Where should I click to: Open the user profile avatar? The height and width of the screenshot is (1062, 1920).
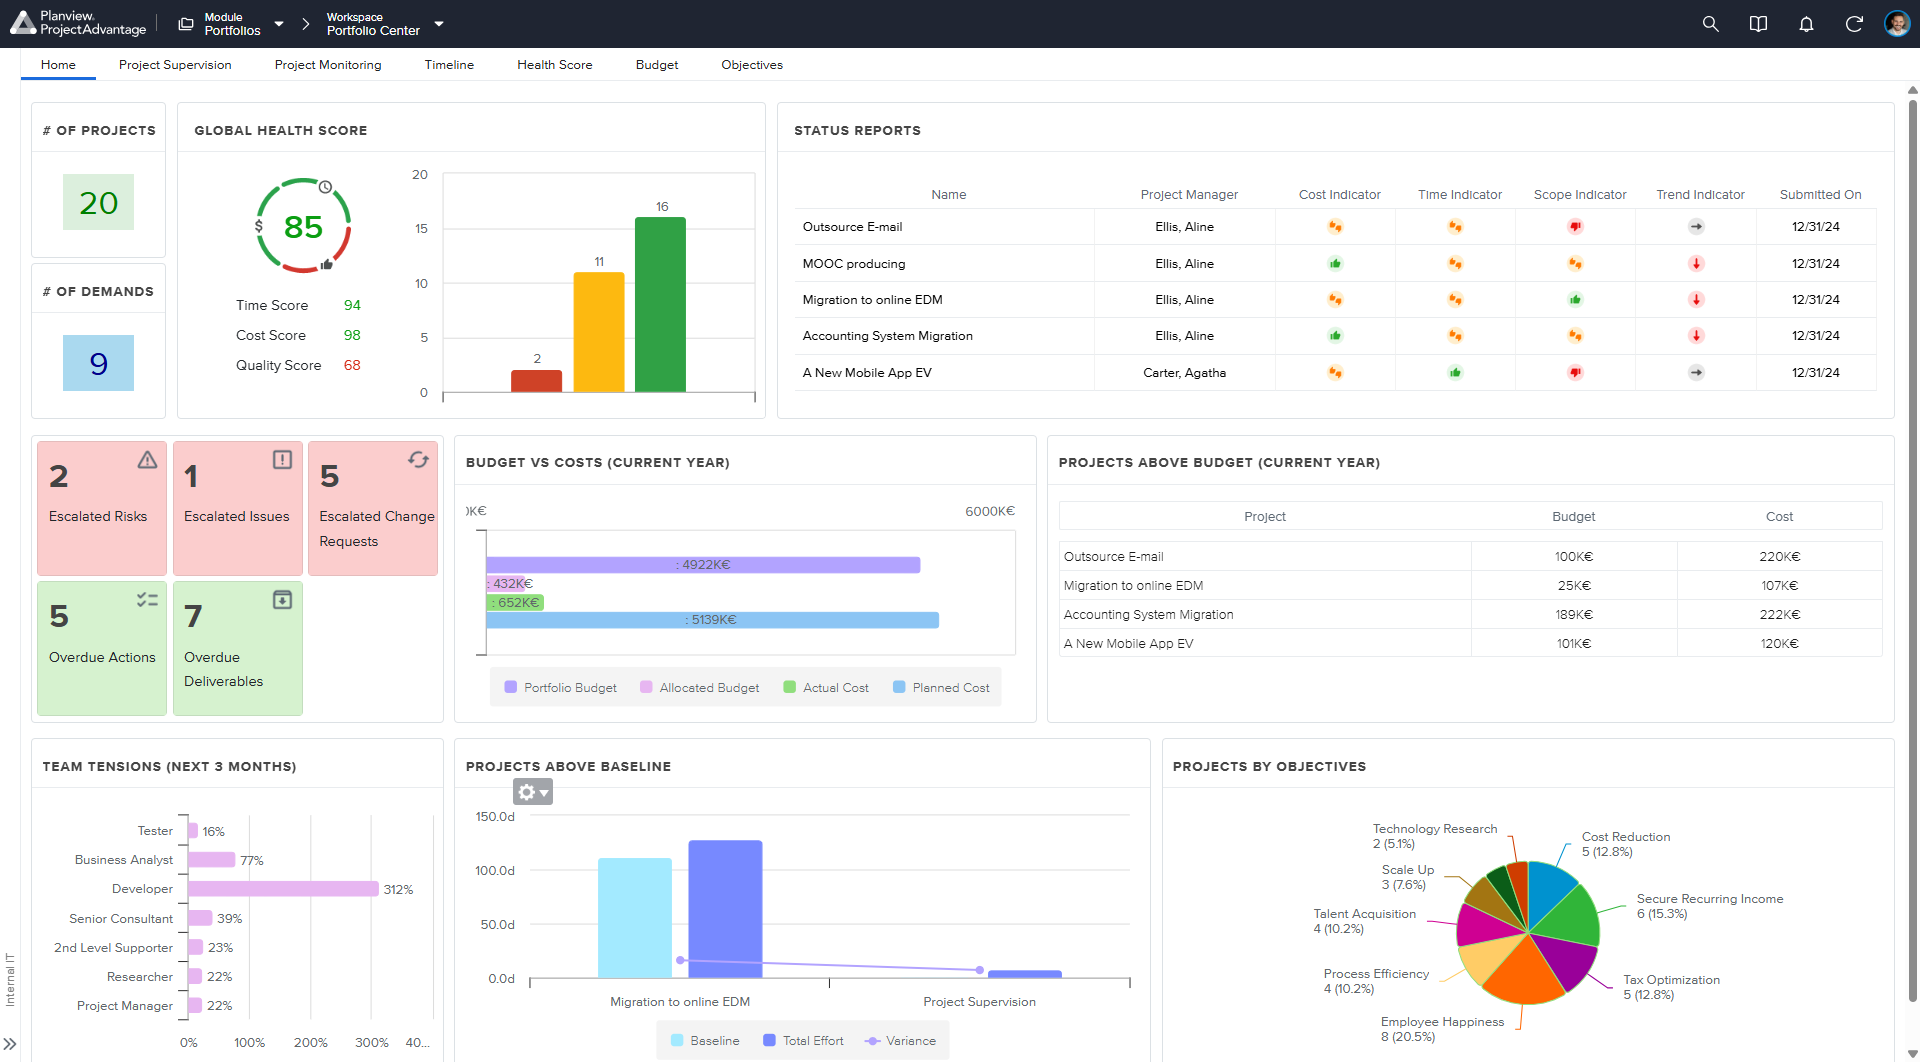1897,24
